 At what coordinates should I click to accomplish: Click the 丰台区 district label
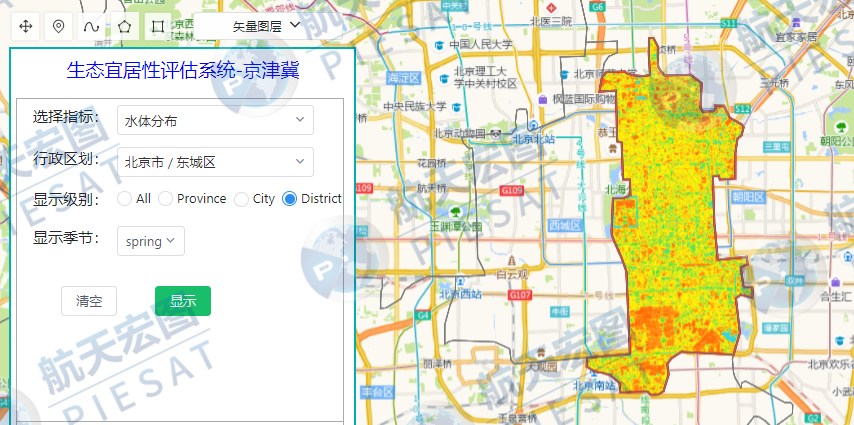click(377, 391)
